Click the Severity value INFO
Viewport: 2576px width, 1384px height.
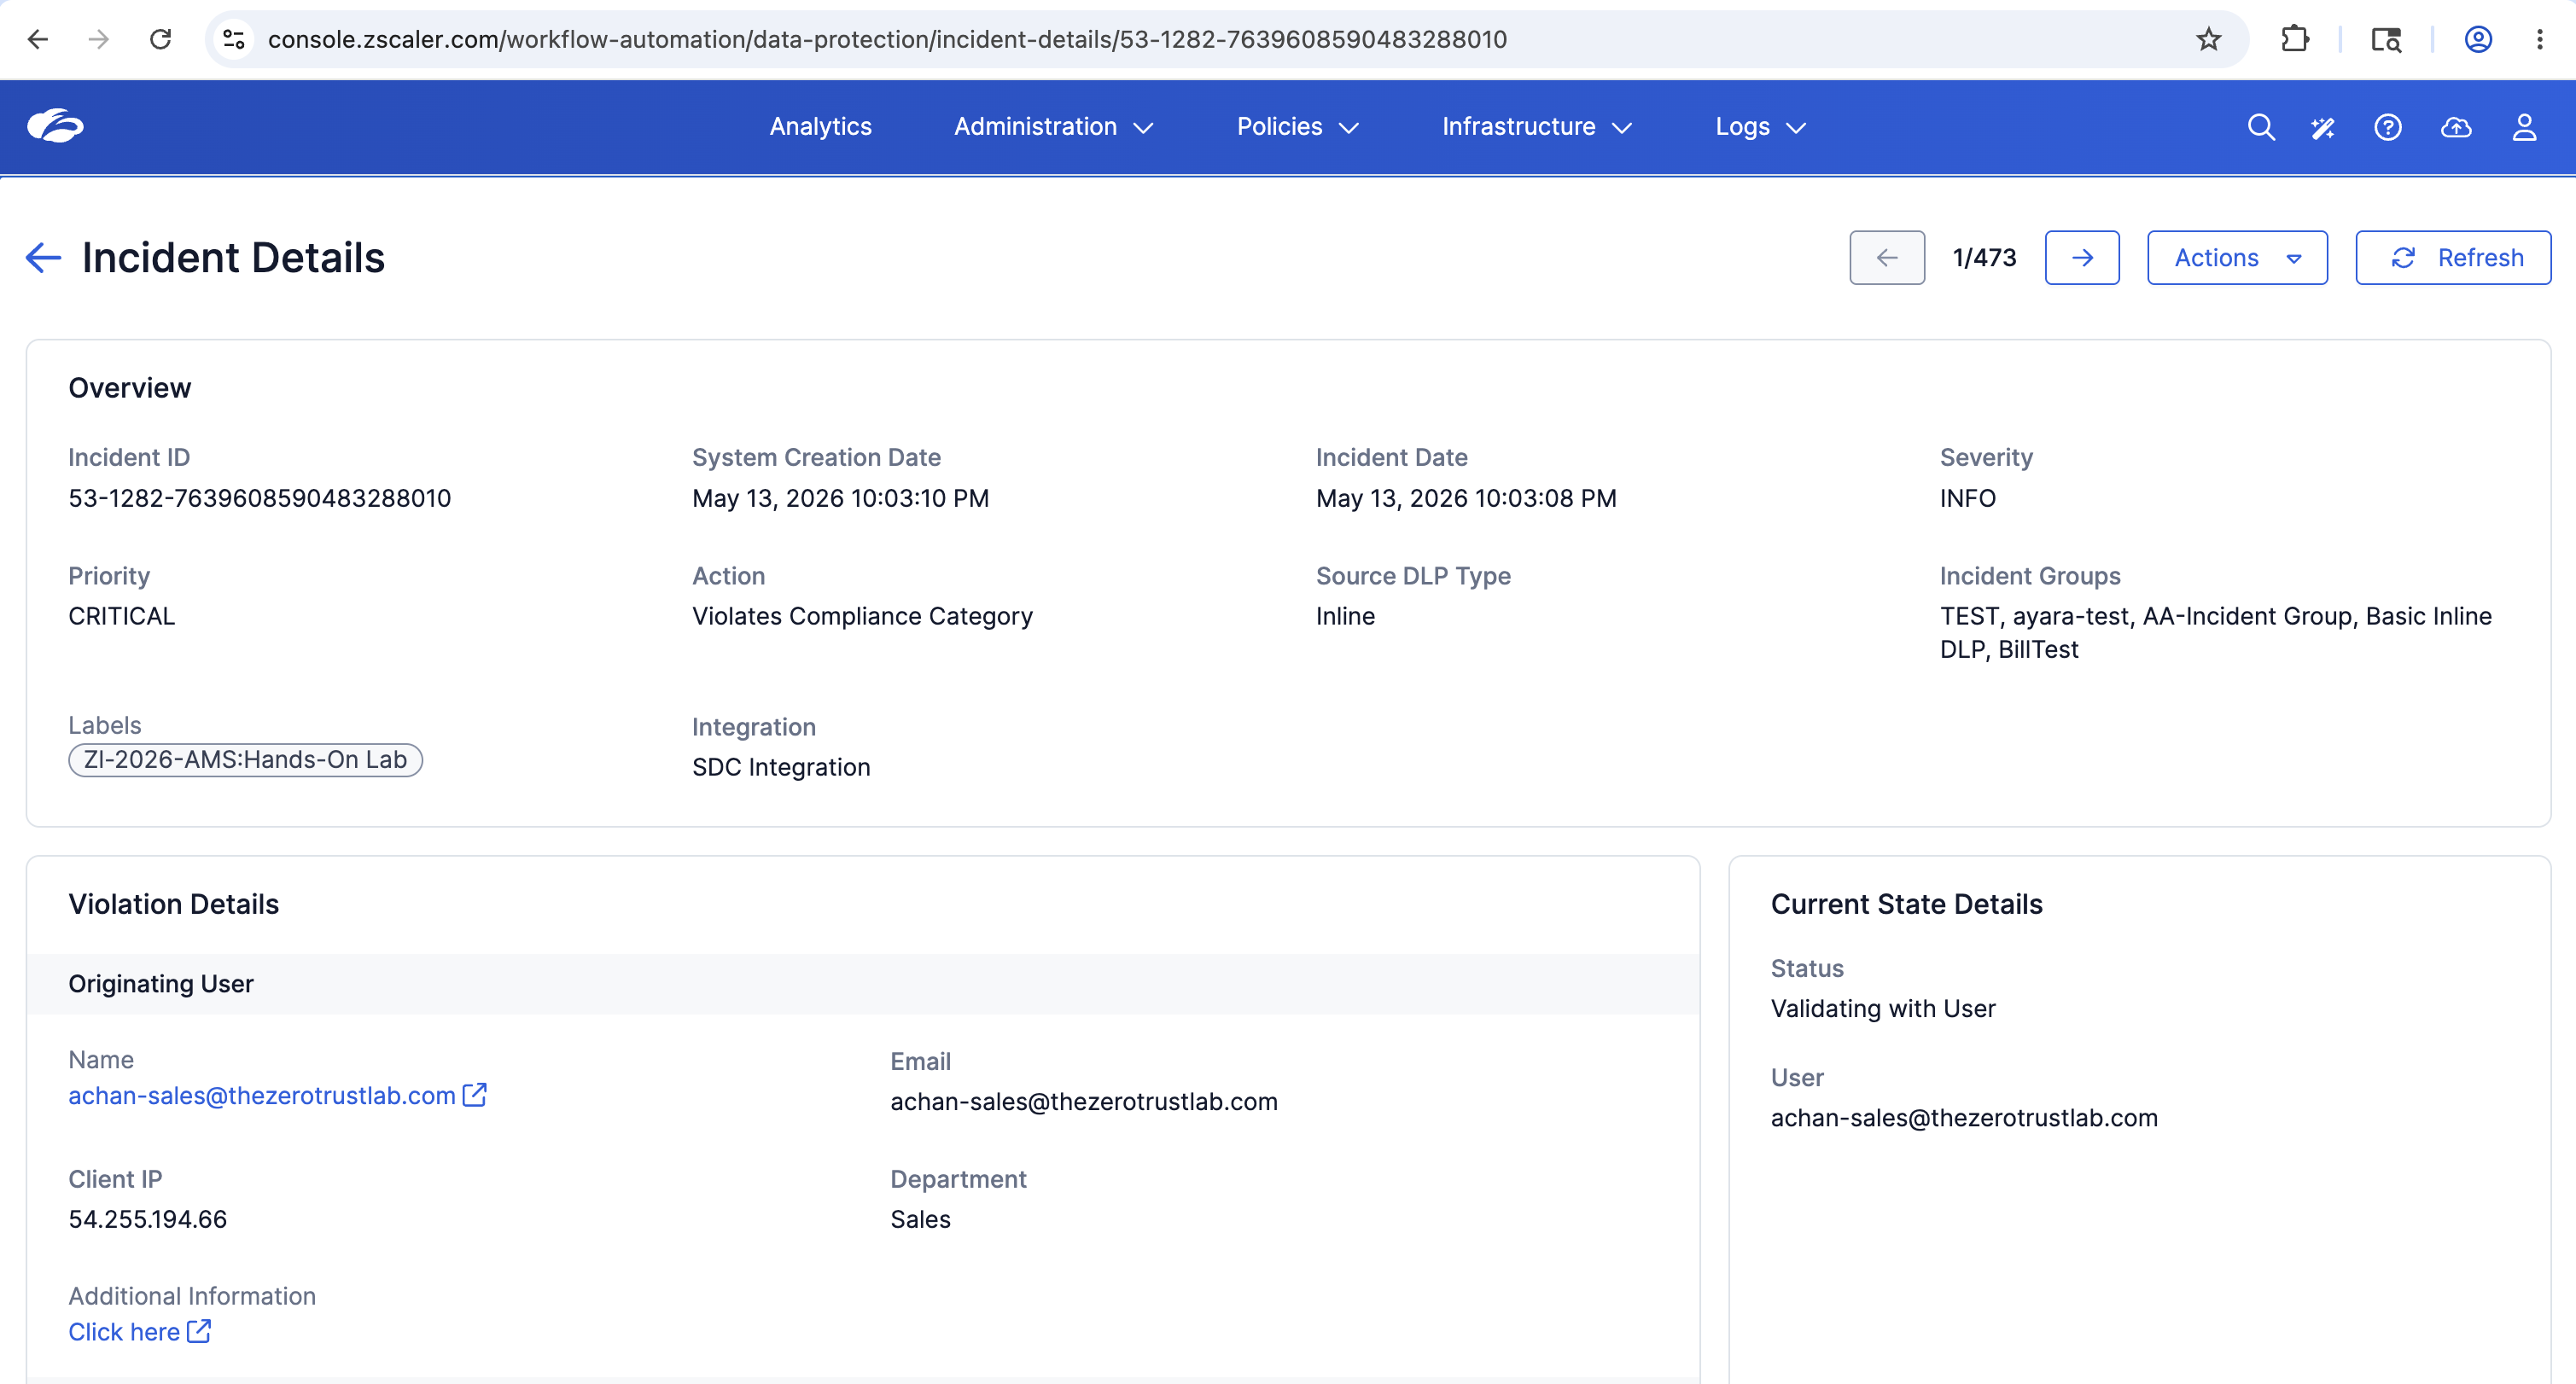[x=1967, y=498]
